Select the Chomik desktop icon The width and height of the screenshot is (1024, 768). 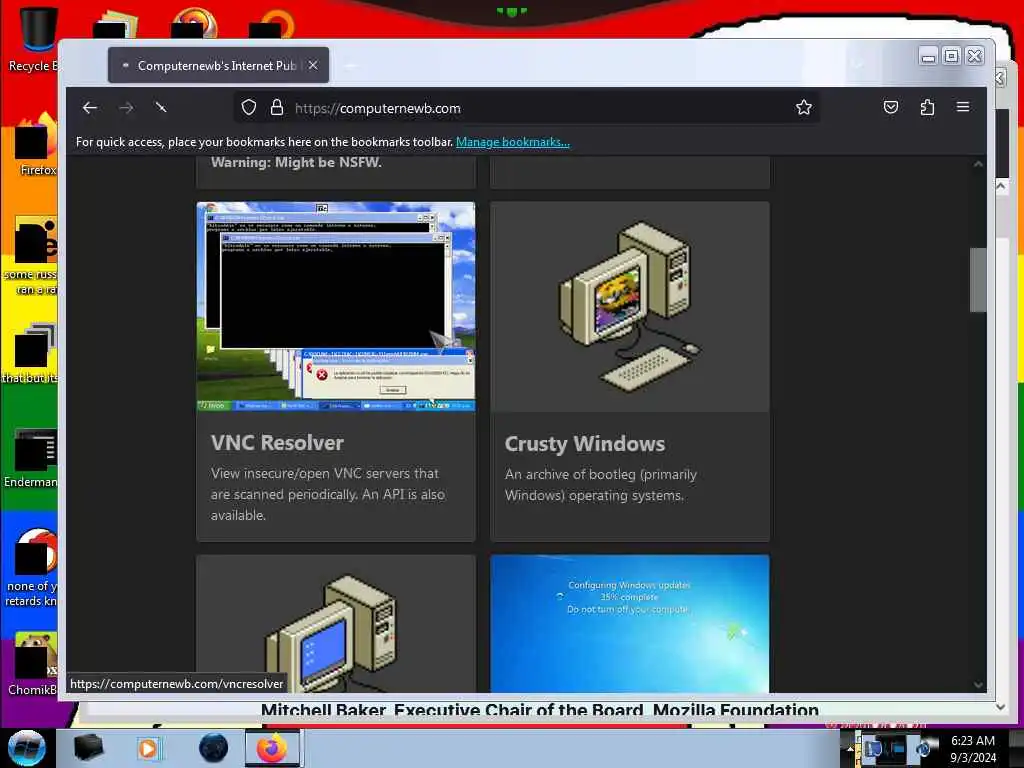click(x=33, y=663)
